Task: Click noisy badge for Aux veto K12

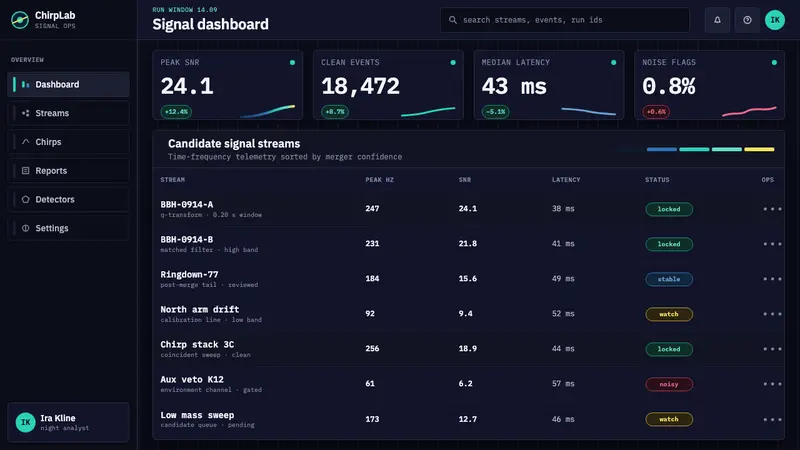Action: click(669, 384)
